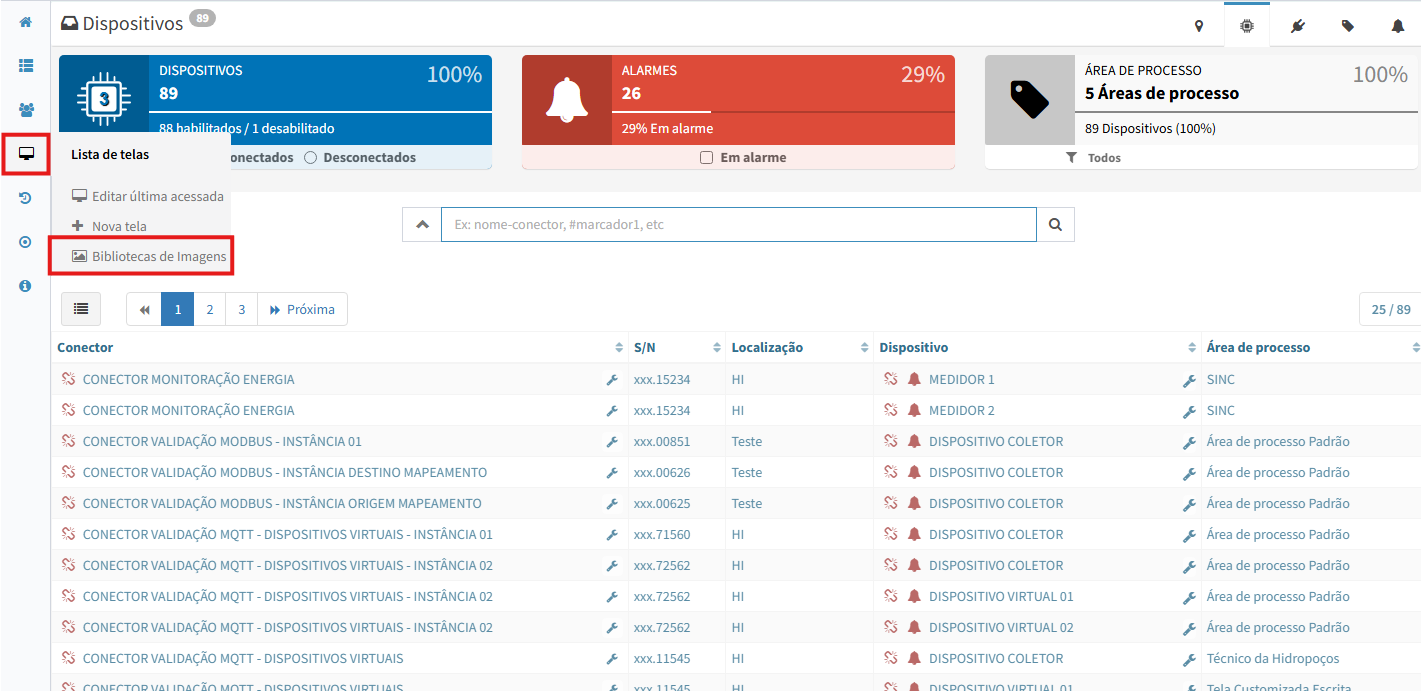Open the monitor screens sidebar icon
Screen dimensions: 1421x691
(26, 154)
